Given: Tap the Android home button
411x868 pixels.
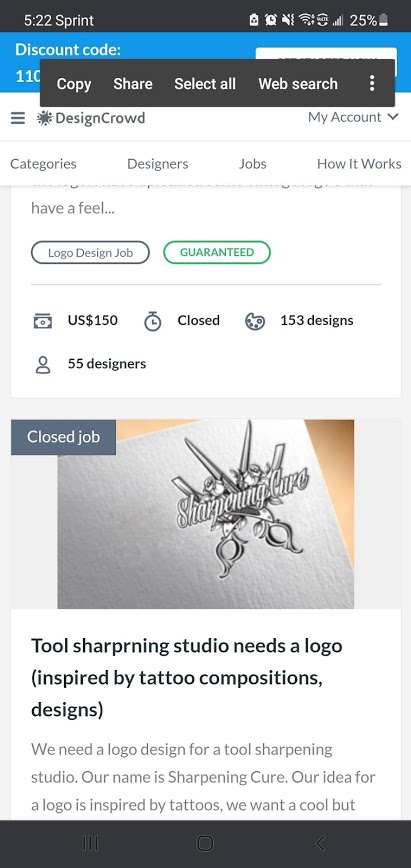Looking at the screenshot, I should pyautogui.click(x=206, y=843).
